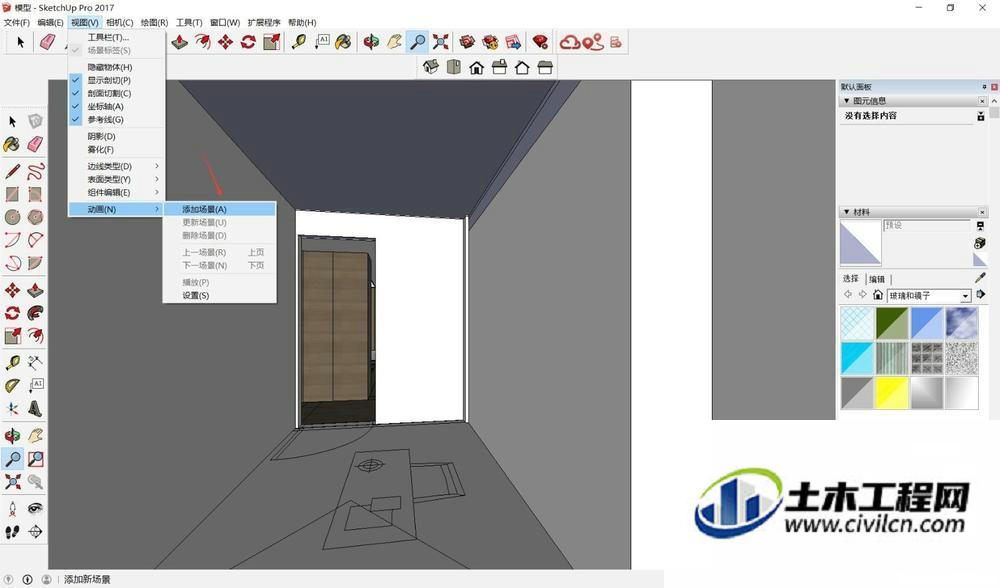Click the current material preview thumbnail
Screen dimensions: 1000x588
(x=860, y=242)
